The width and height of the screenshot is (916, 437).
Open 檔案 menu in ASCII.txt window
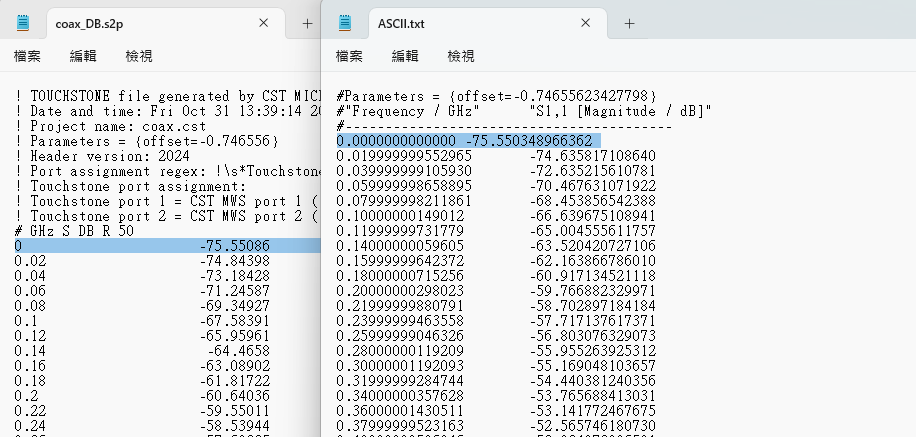click(x=349, y=56)
